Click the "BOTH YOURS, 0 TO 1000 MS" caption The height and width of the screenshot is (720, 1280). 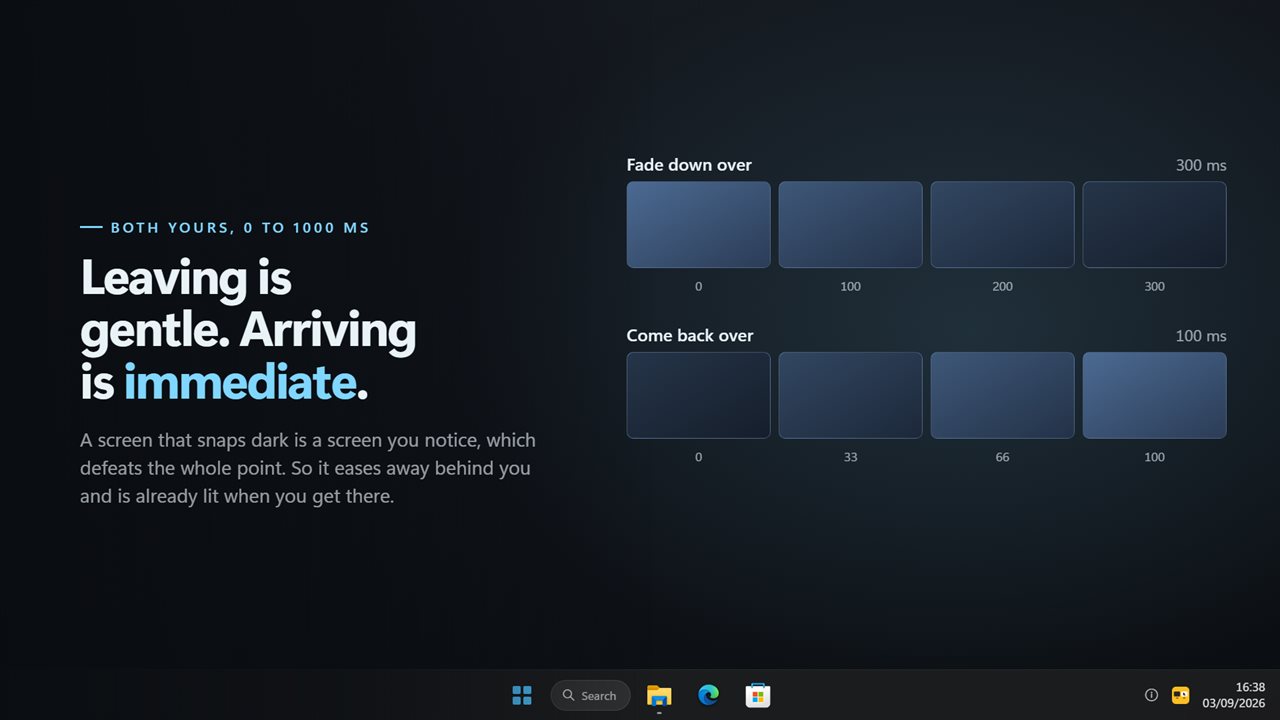click(x=240, y=228)
